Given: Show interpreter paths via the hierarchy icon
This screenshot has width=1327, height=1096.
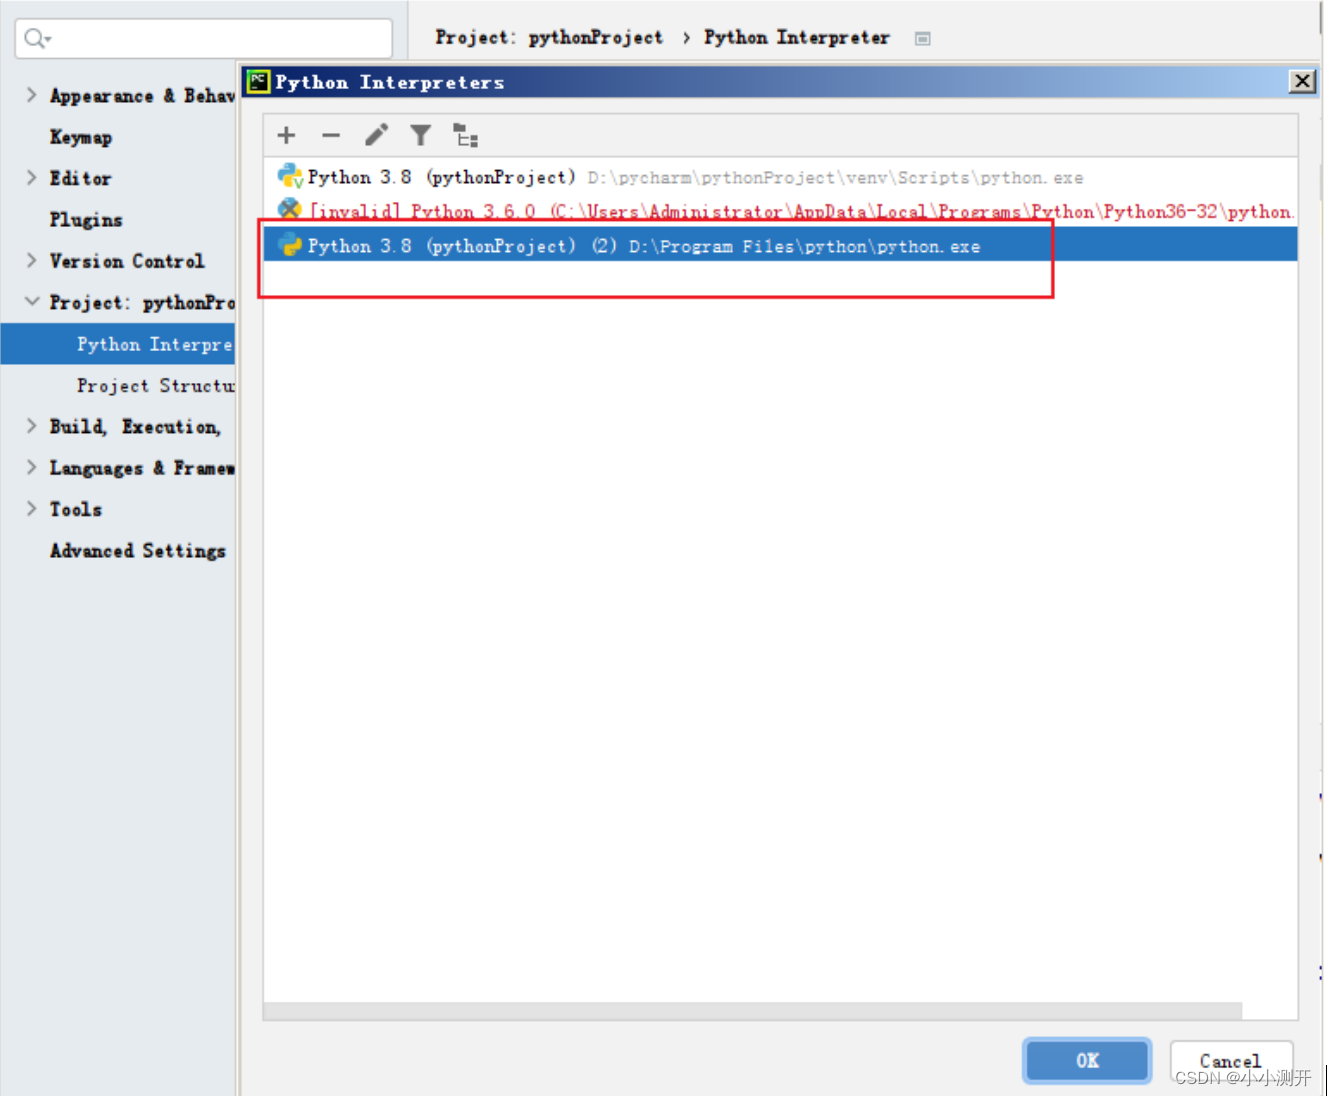Looking at the screenshot, I should pyautogui.click(x=465, y=135).
